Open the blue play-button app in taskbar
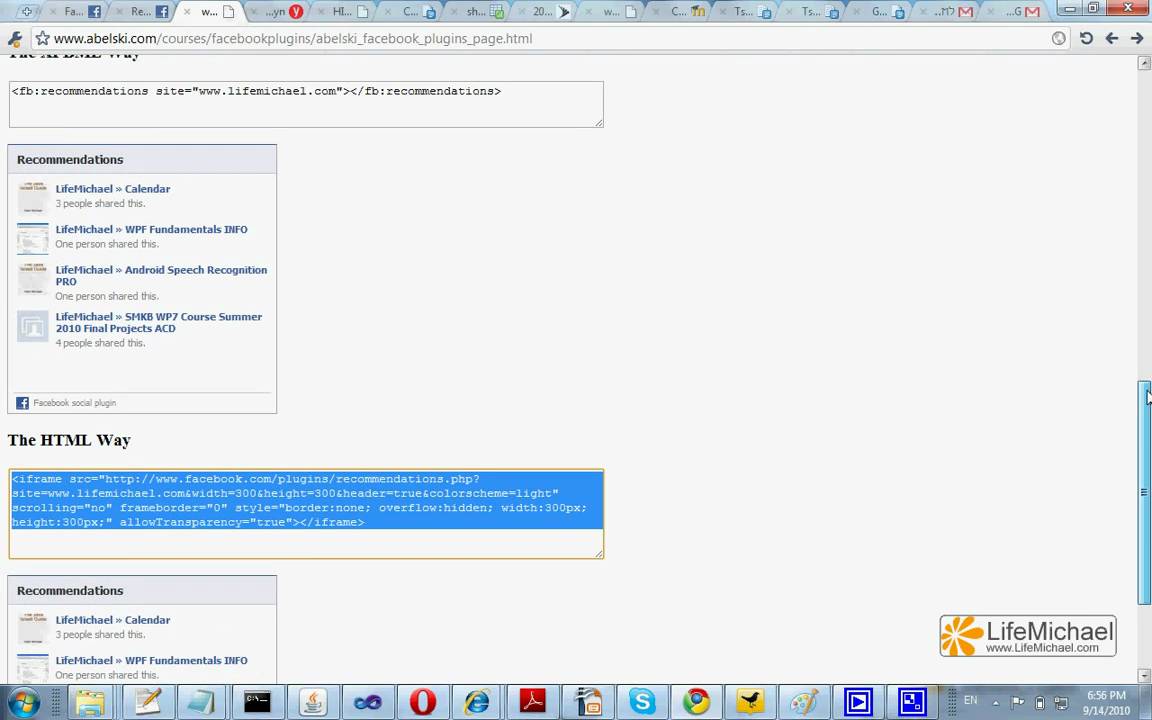 (x=857, y=702)
